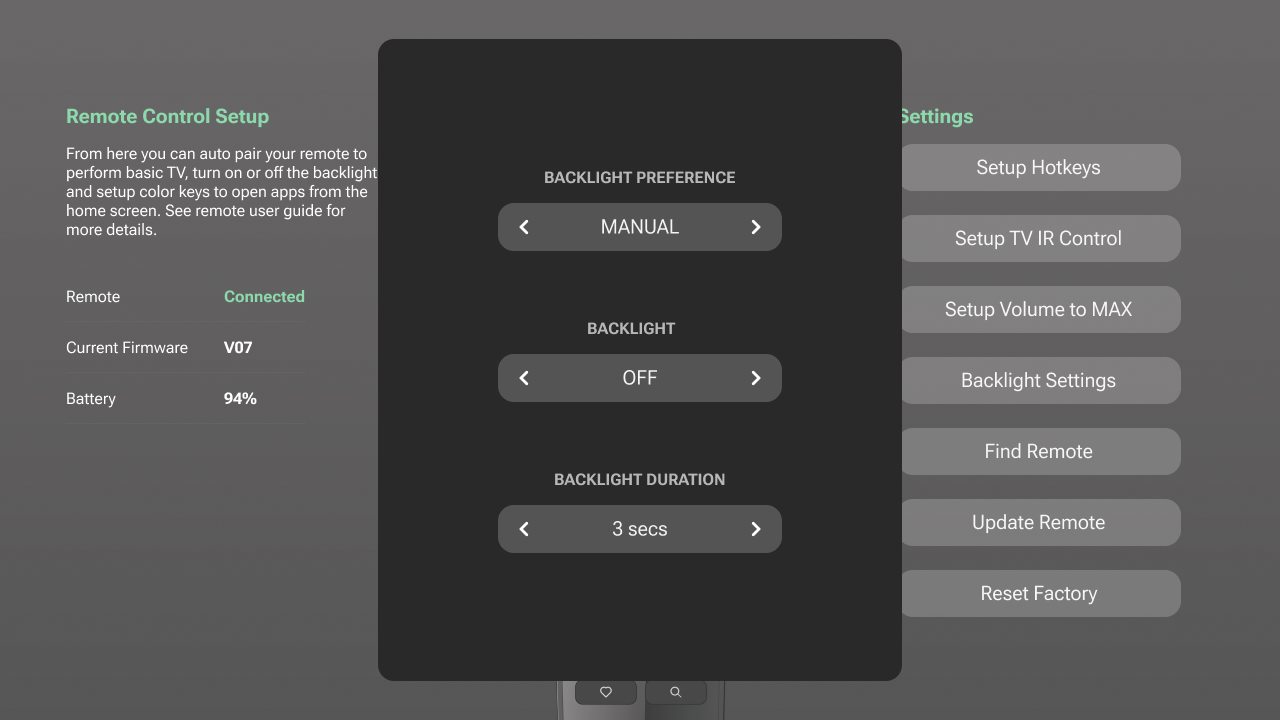Open Backlight Settings

tap(1039, 380)
